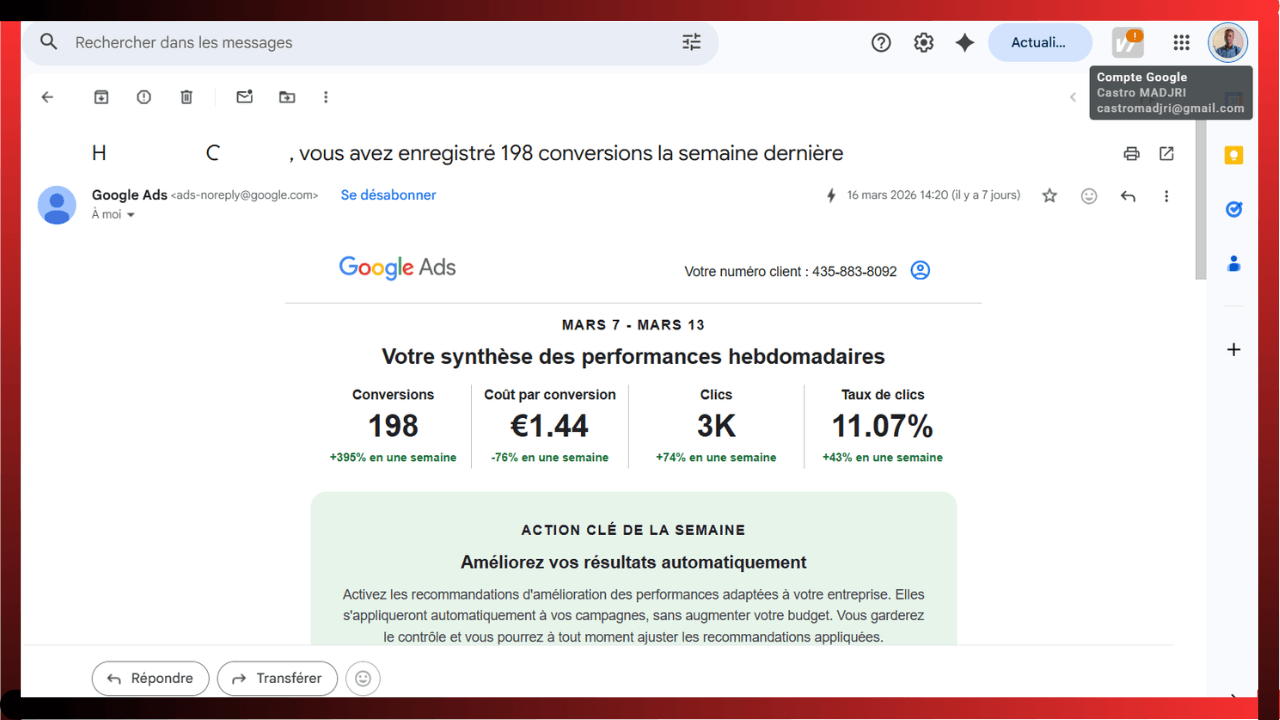The width and height of the screenshot is (1280, 720).
Task: Open the extension icon with orange badge
Action: point(1128,42)
